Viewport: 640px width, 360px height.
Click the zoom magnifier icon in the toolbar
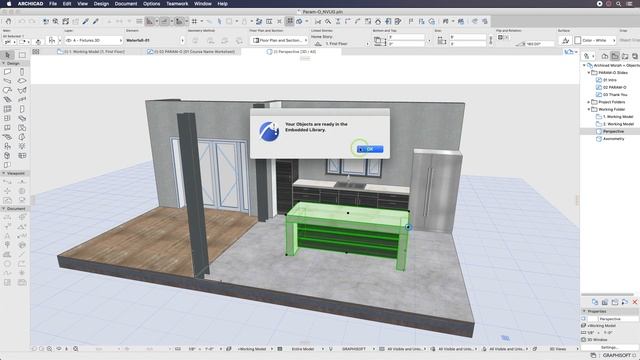click(55, 21)
